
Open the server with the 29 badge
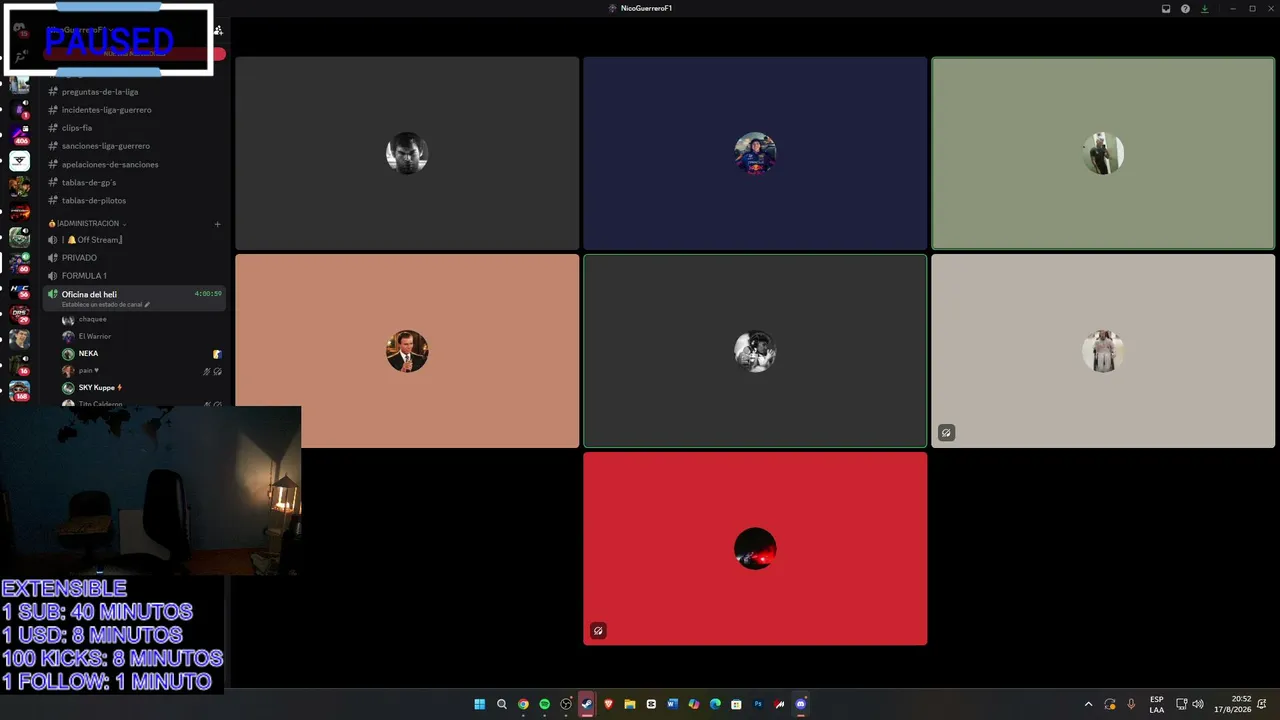point(20,314)
